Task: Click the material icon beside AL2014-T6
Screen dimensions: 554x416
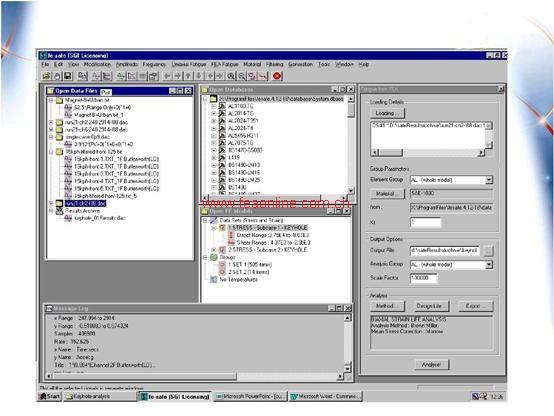Action: 222,113
